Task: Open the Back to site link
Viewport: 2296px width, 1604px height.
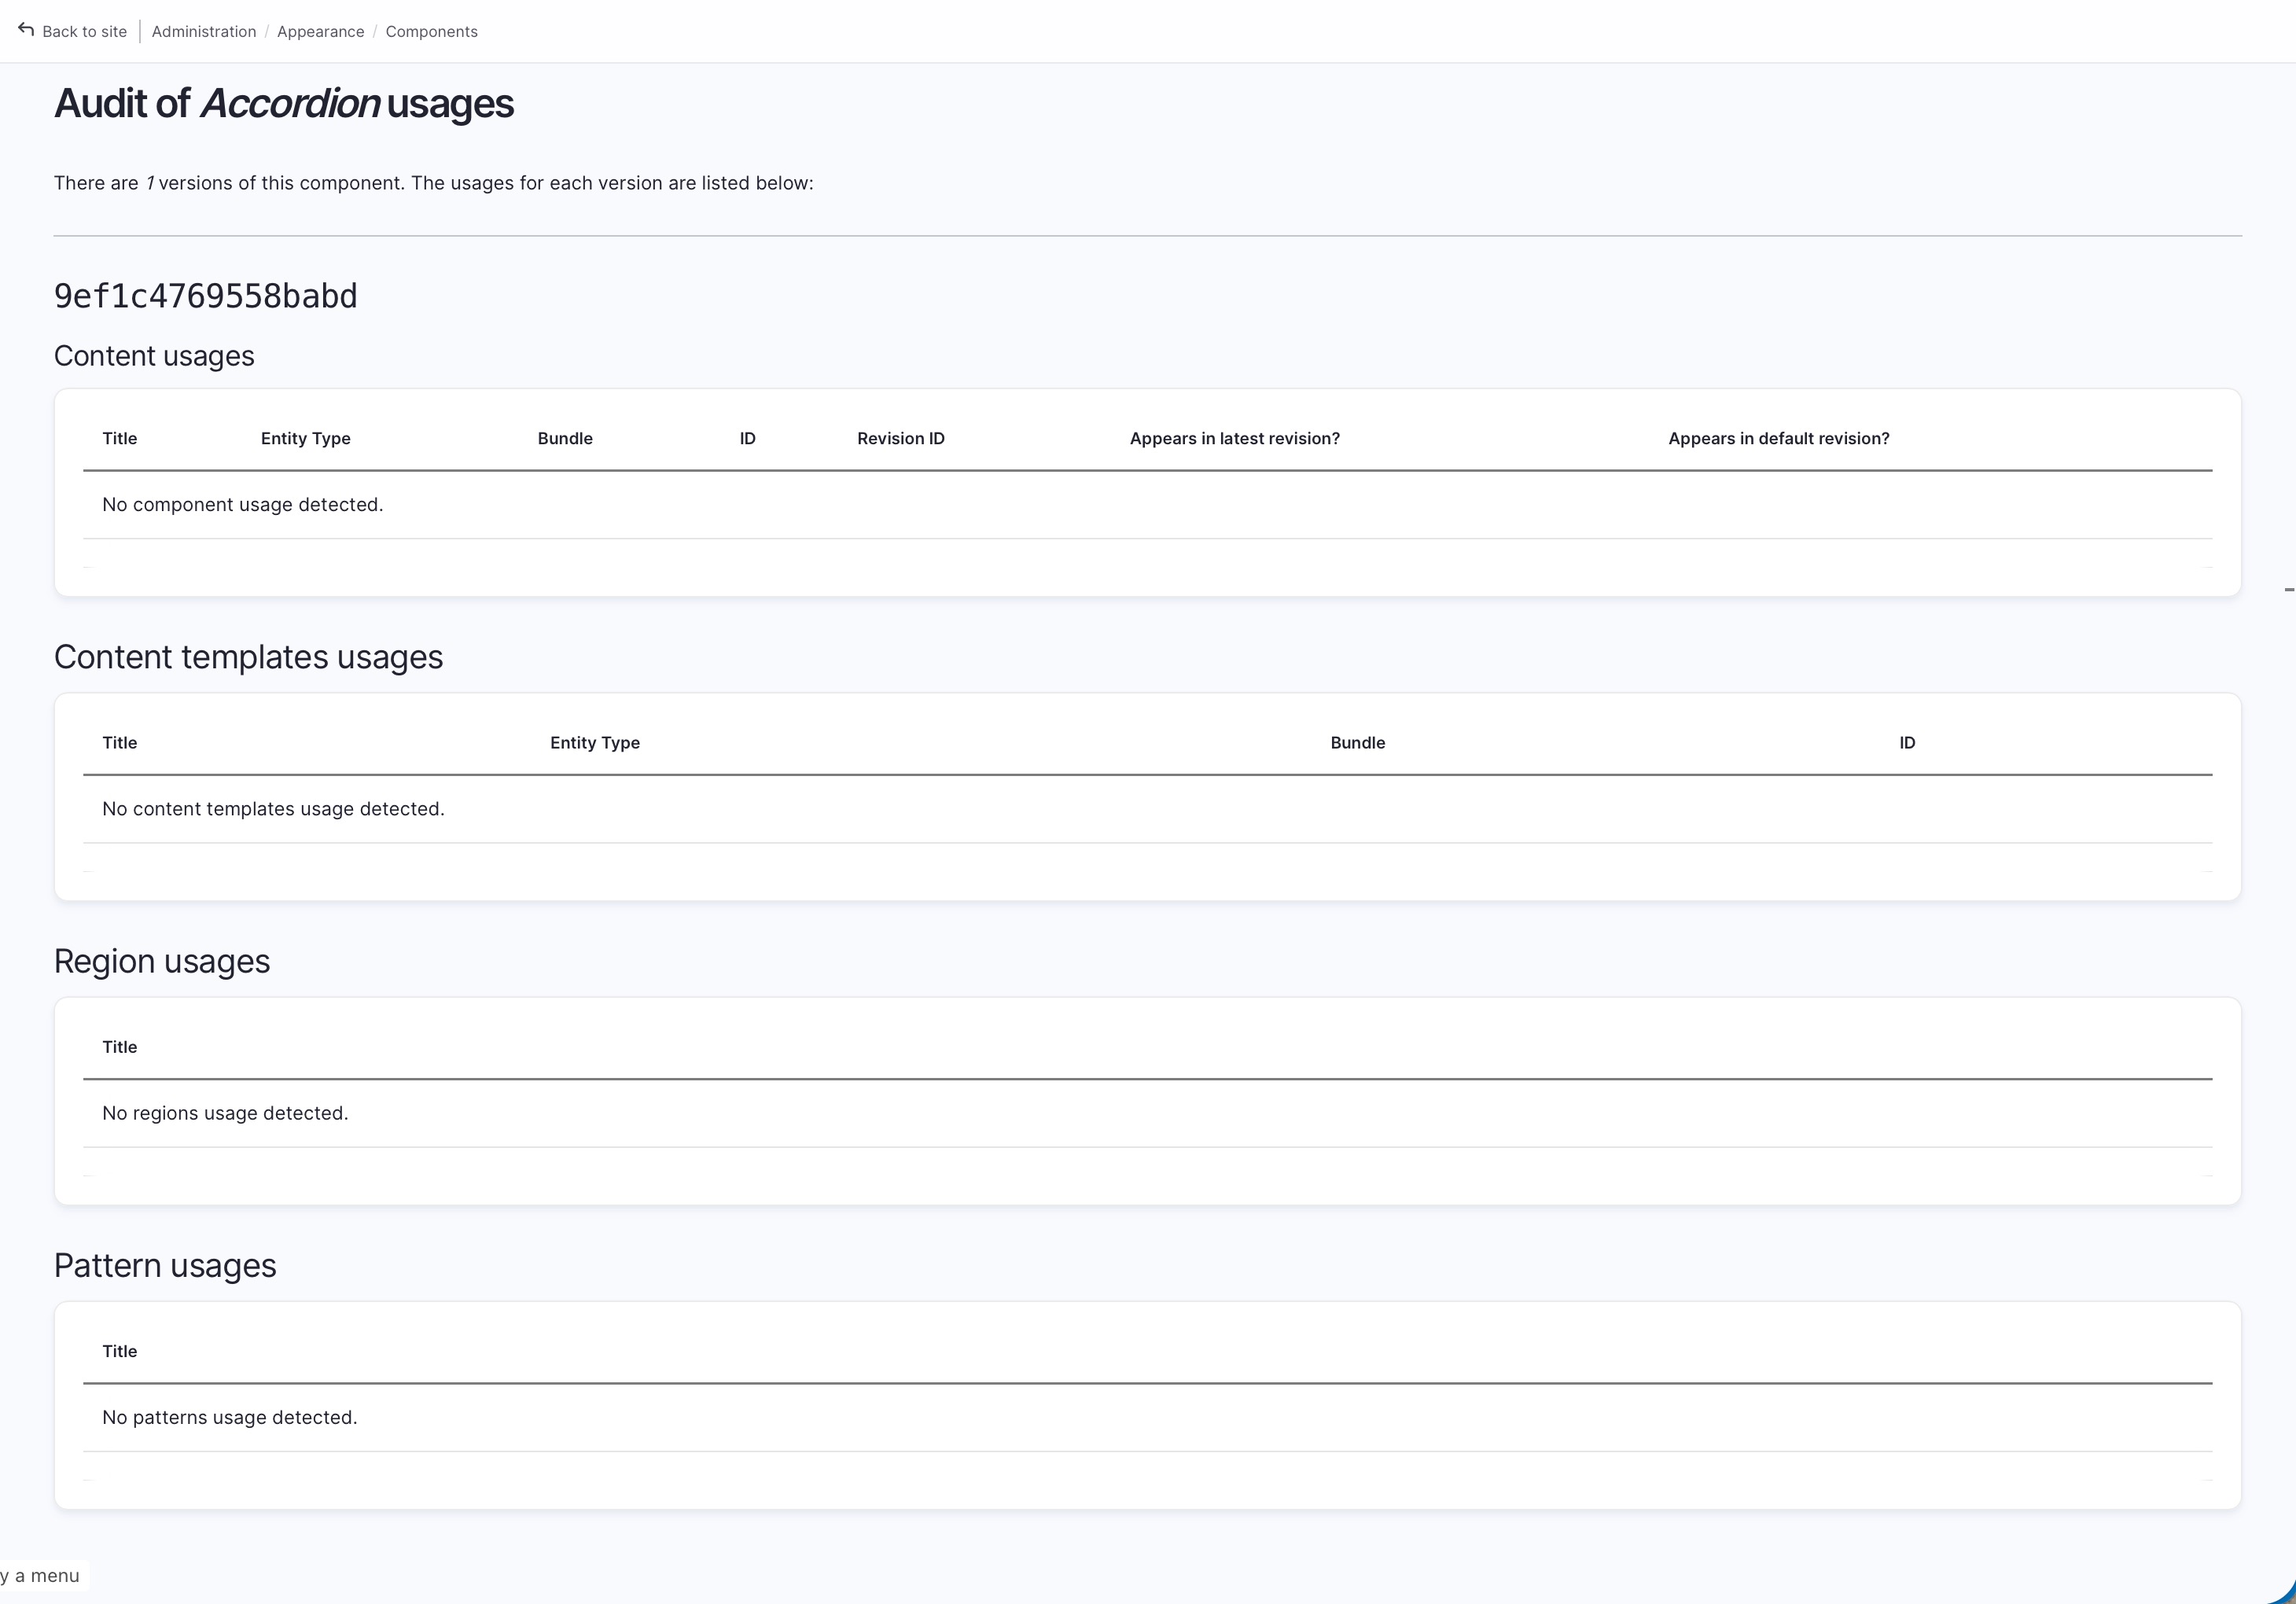Action: [72, 31]
